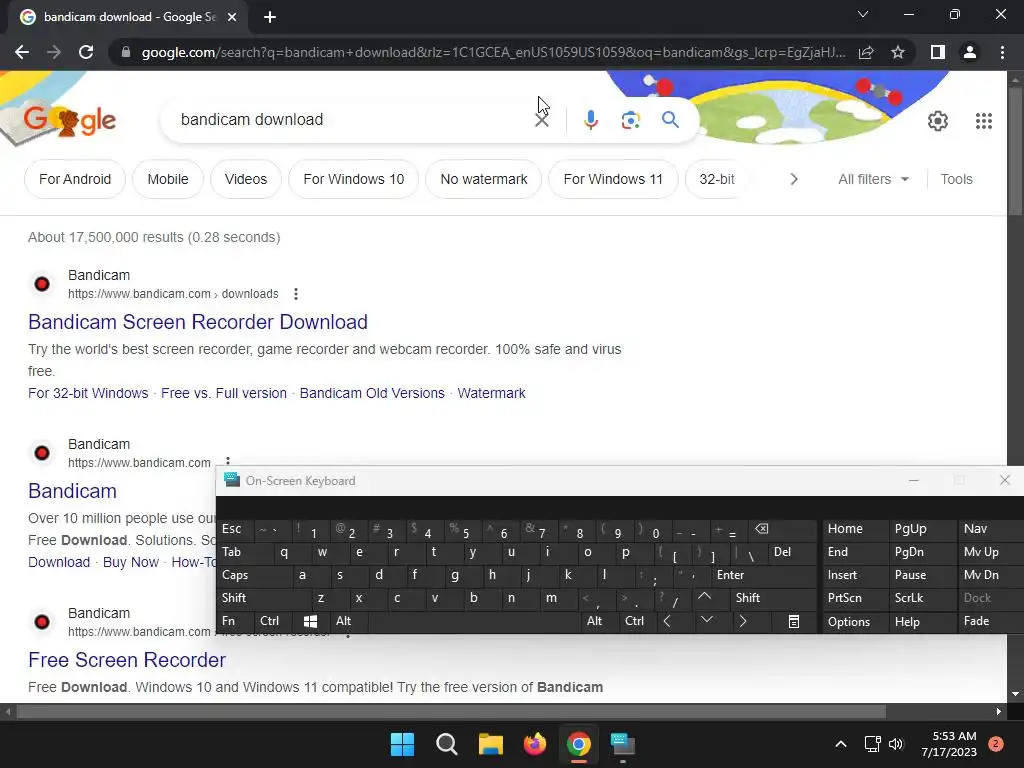1024x768 pixels.
Task: Click the horizontal scrollbar at page bottom
Action: click(451, 712)
